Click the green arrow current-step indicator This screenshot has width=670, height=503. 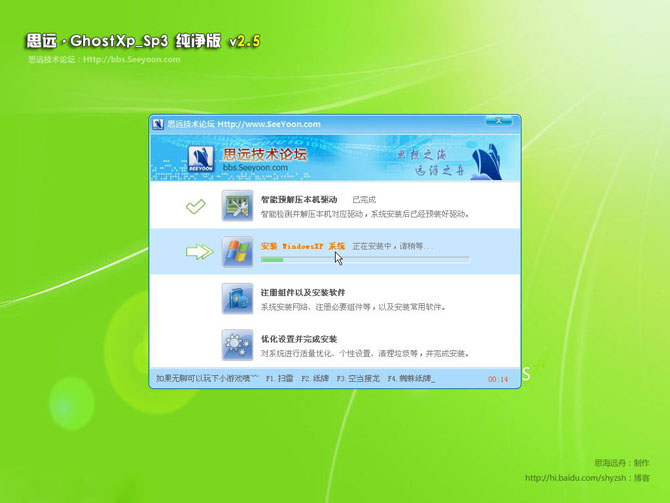pyautogui.click(x=200, y=252)
